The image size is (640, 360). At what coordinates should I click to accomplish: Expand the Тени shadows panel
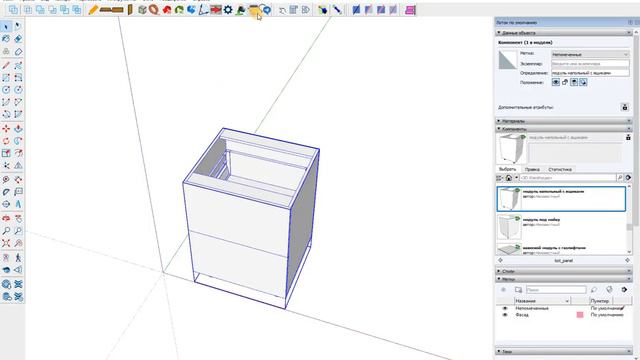(563, 351)
